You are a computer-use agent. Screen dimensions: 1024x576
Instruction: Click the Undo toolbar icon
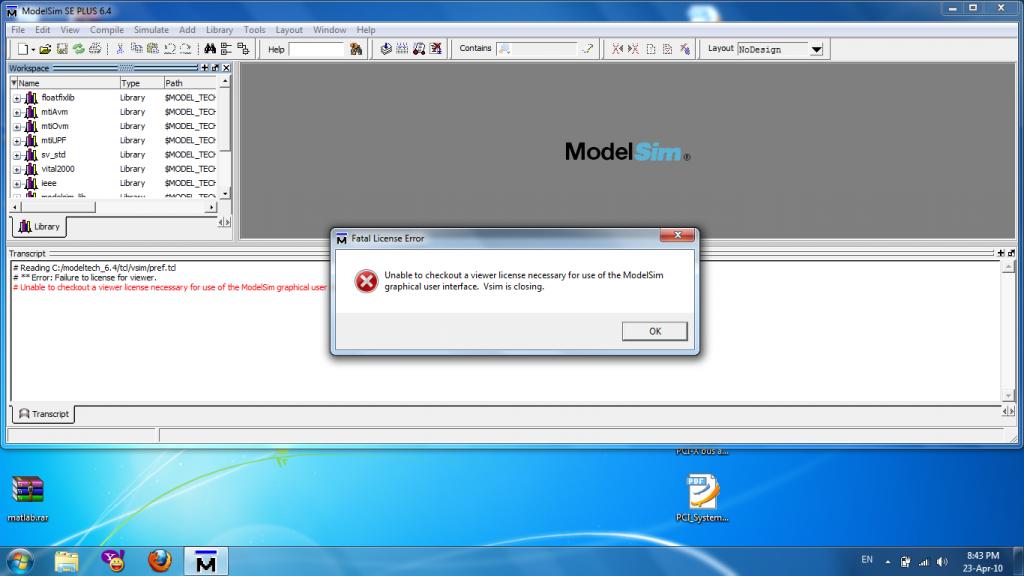170,49
